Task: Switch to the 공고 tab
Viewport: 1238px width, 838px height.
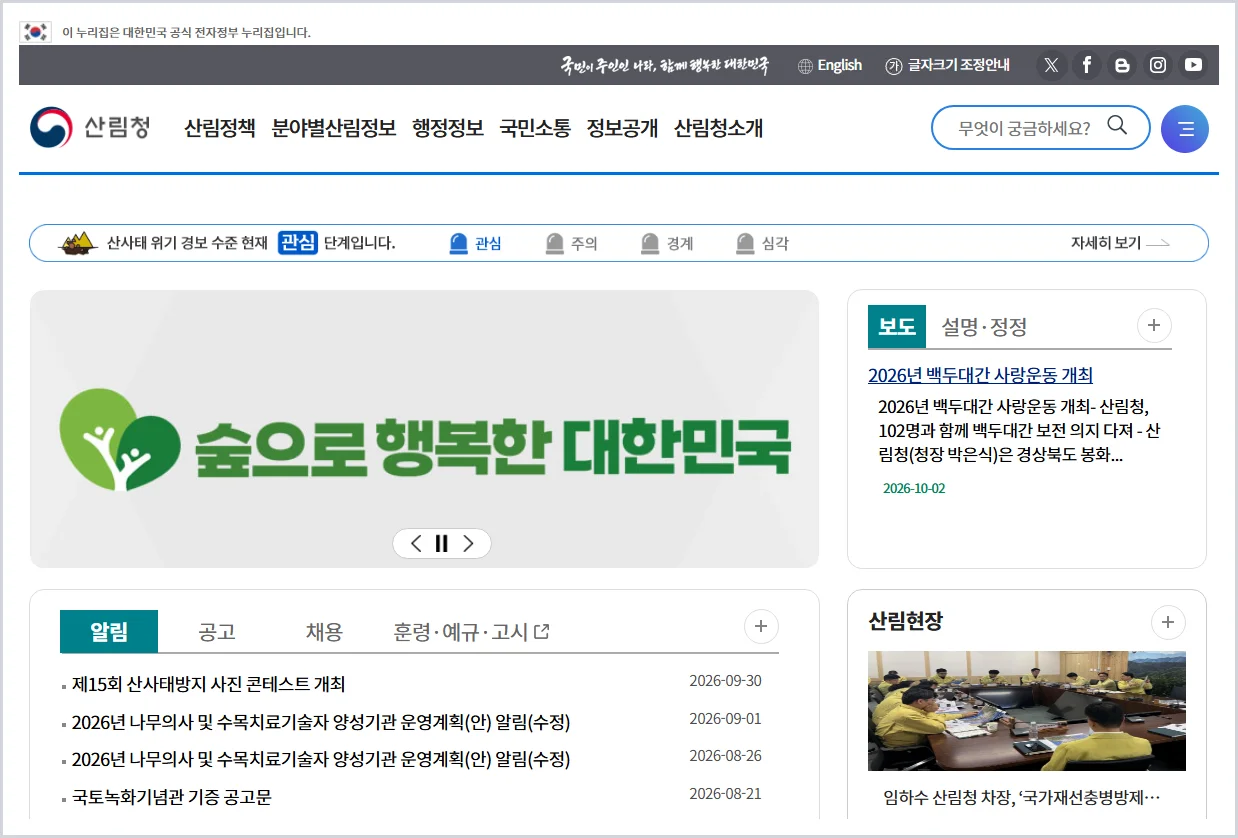Action: tap(217, 631)
